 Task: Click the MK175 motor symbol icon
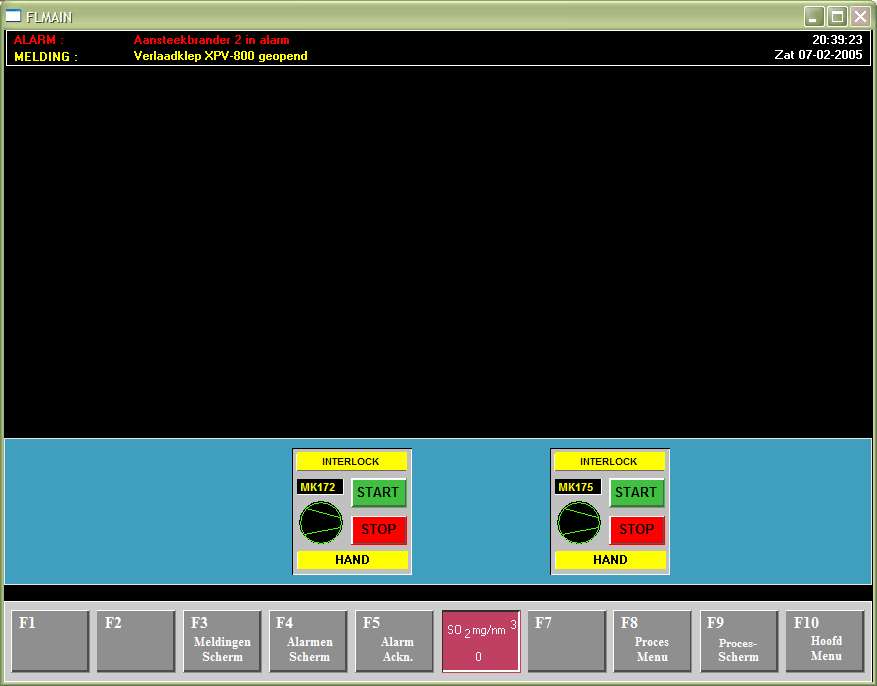click(x=578, y=522)
